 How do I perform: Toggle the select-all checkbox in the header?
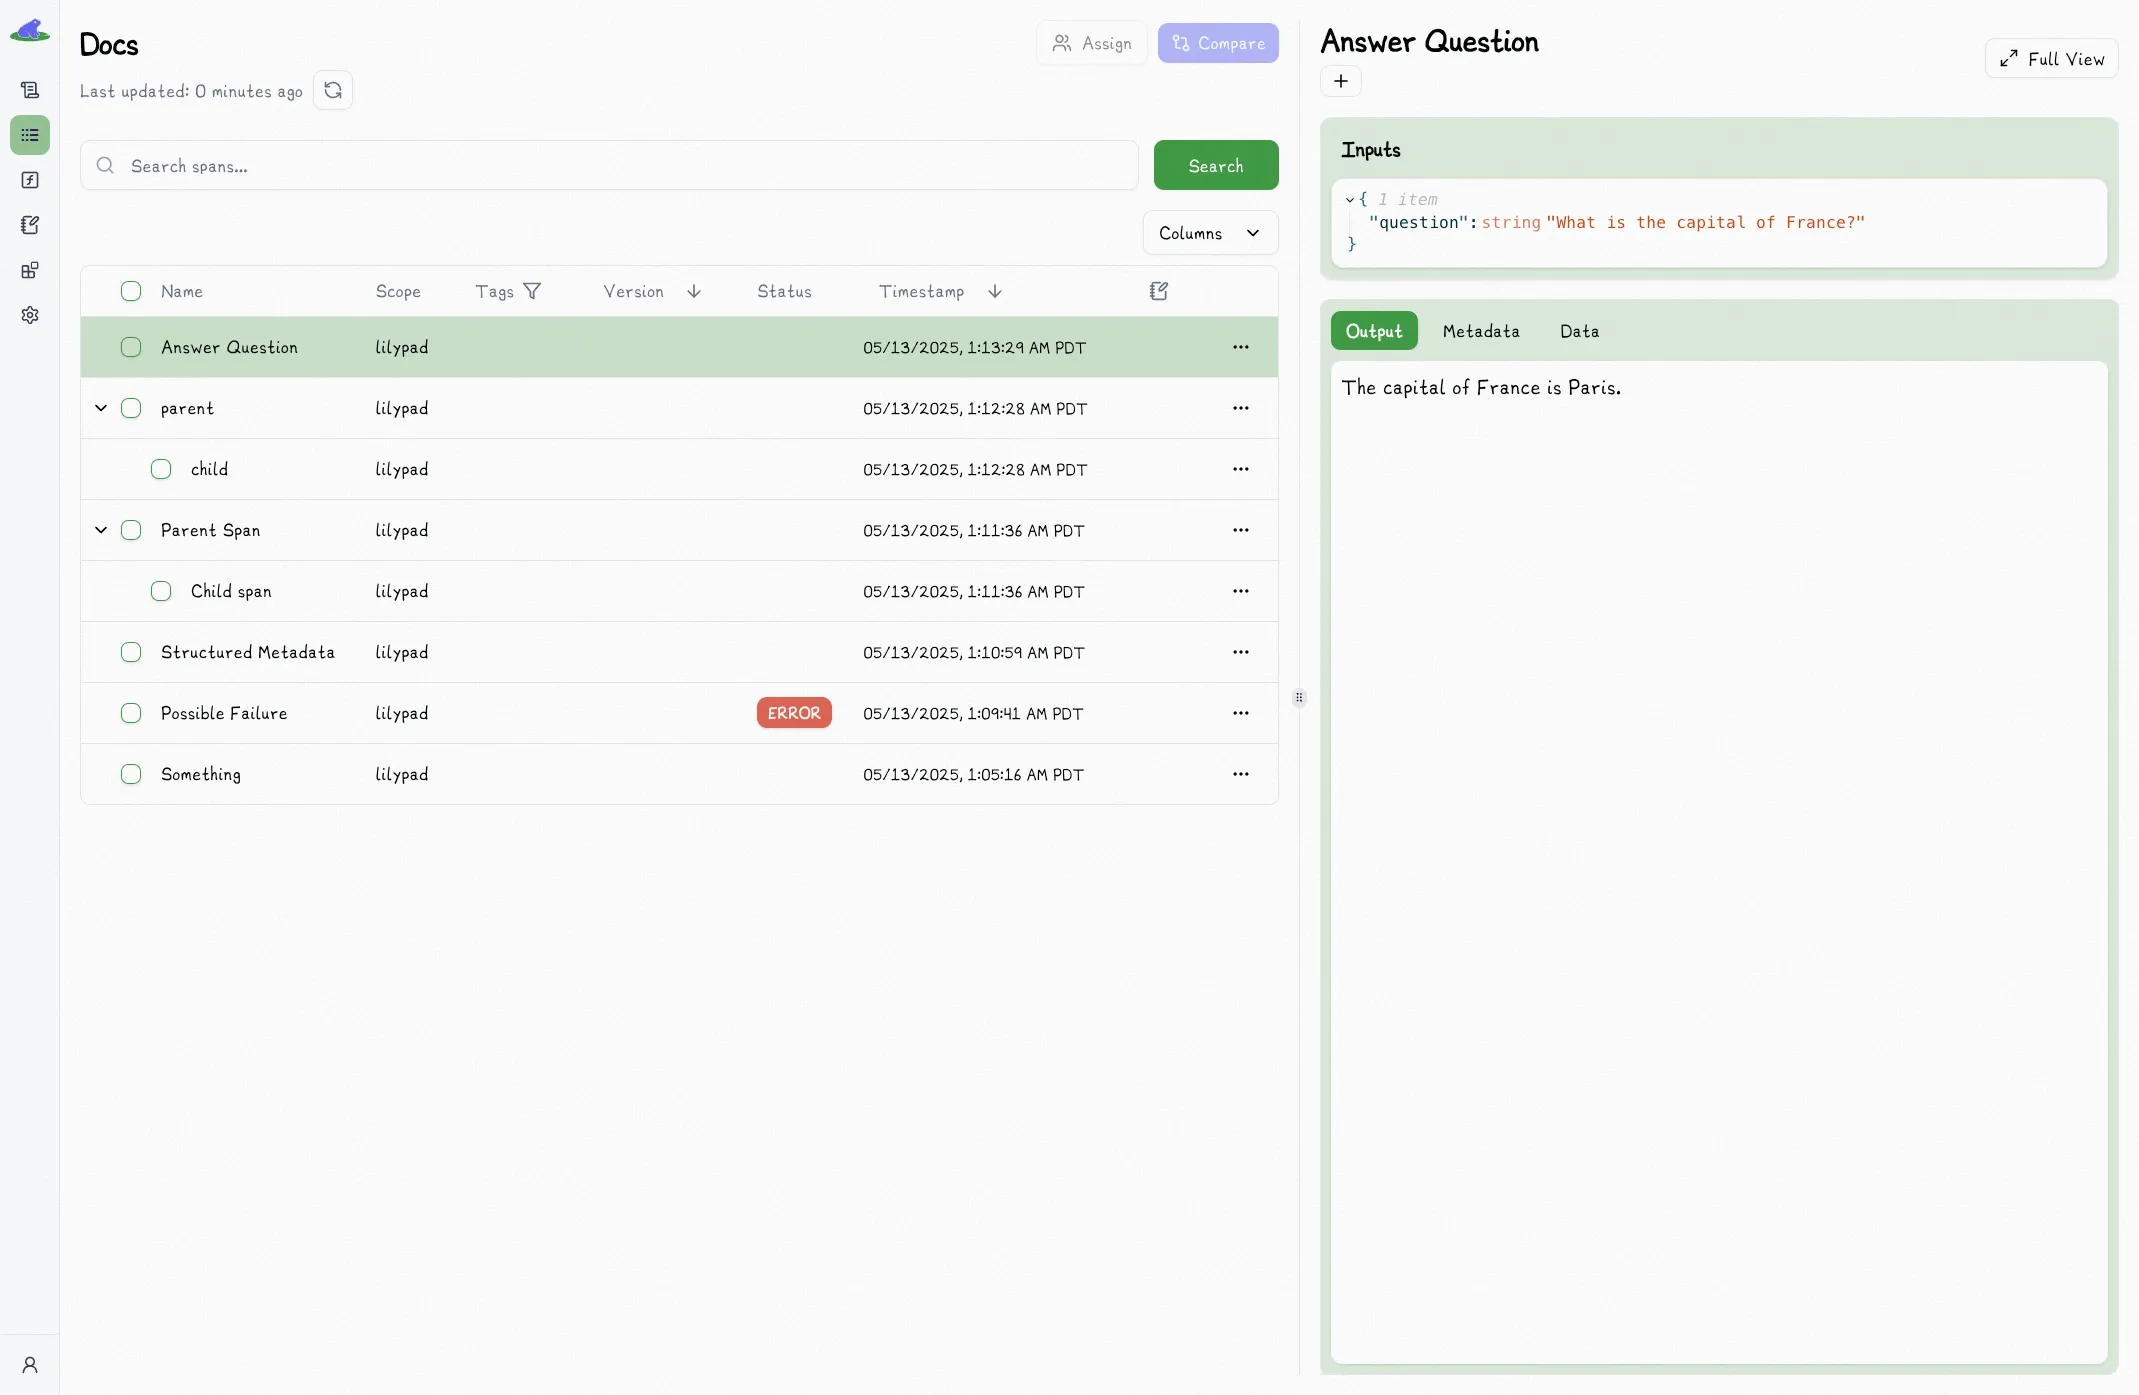131,291
